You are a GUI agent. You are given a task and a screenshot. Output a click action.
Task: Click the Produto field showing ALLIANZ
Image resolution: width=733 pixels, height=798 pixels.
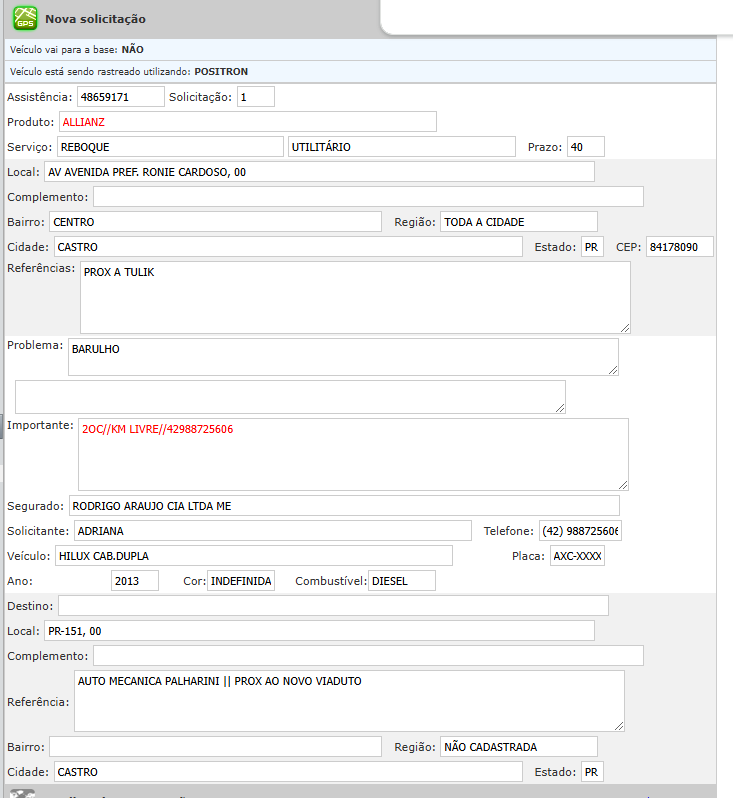click(247, 122)
